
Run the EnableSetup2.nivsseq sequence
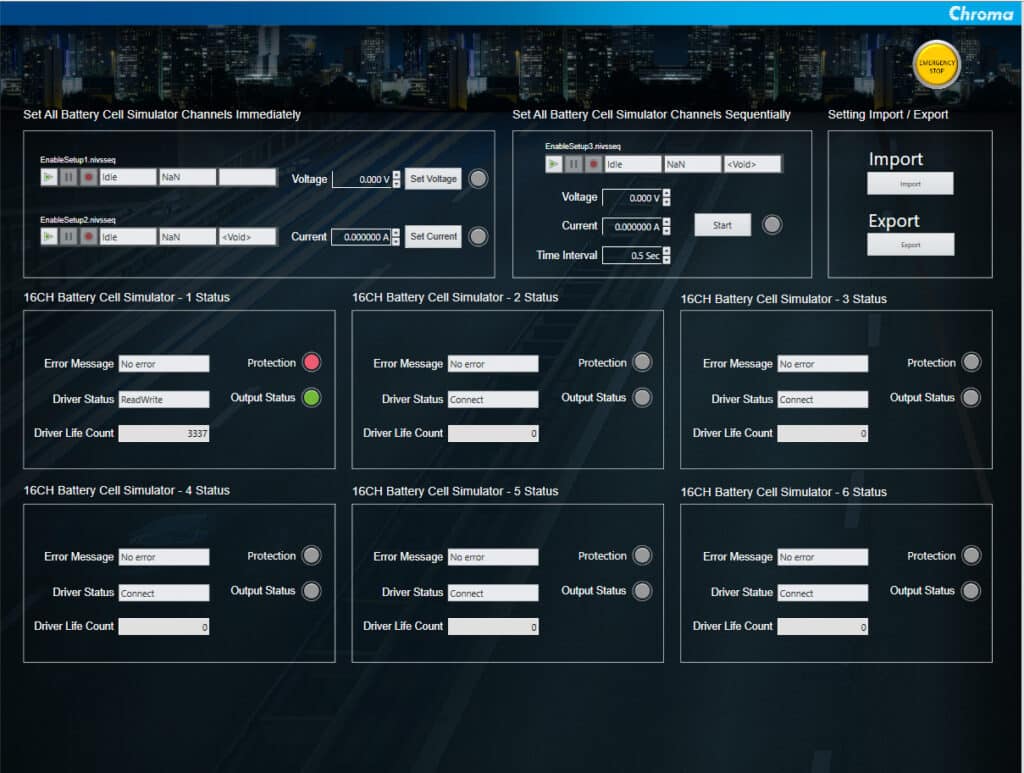pos(50,236)
